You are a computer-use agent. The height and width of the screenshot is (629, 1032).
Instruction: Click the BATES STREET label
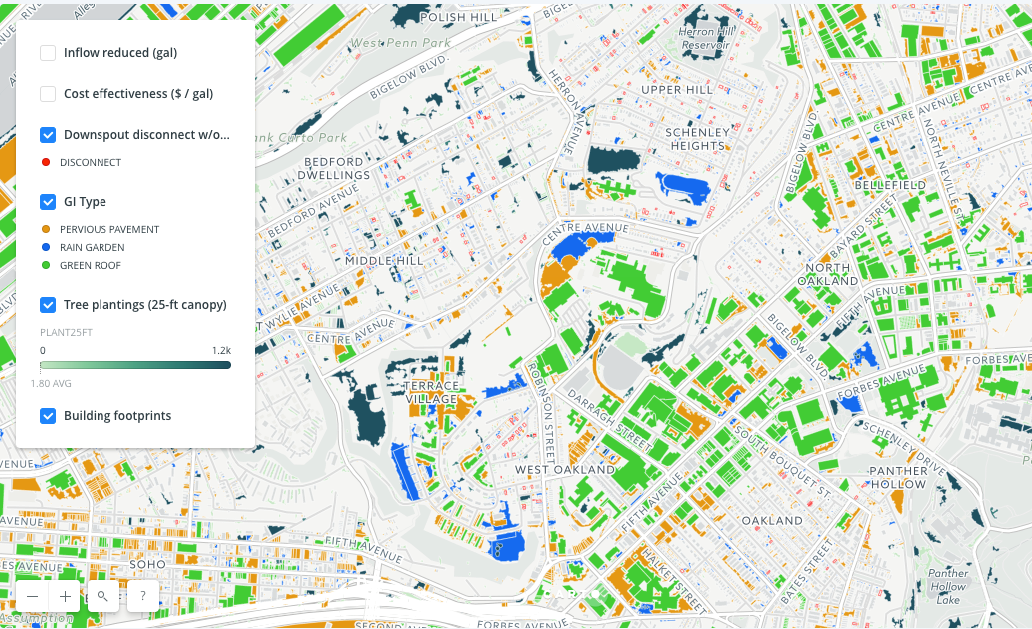coord(807,571)
